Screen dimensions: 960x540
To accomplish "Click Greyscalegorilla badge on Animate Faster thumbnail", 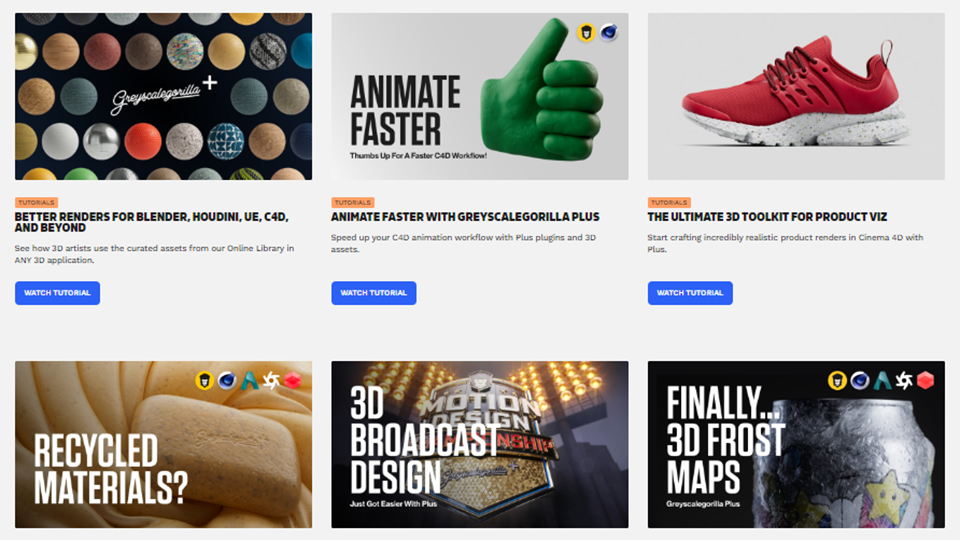I will 586,32.
